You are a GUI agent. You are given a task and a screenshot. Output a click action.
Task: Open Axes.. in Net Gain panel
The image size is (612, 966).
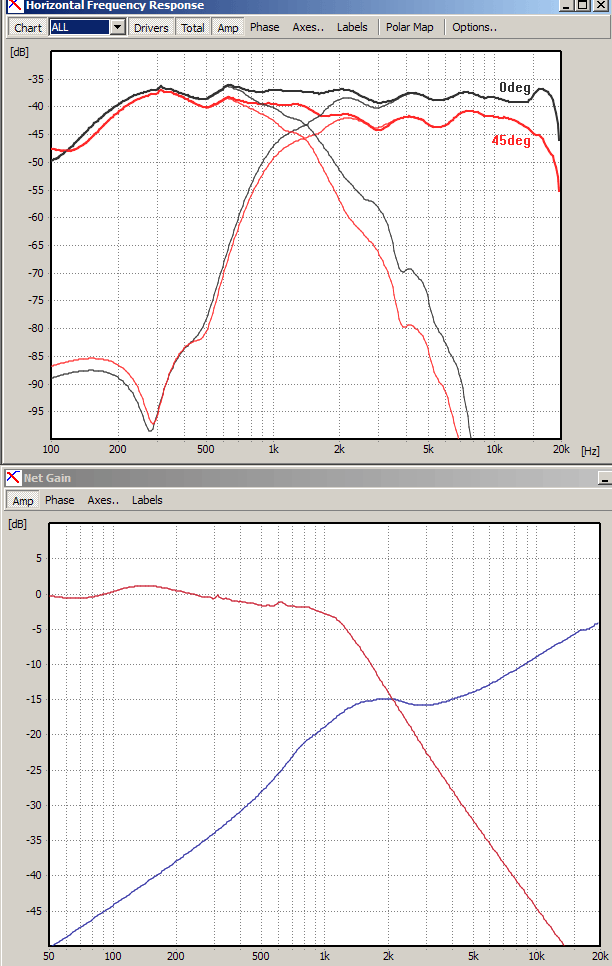point(103,500)
